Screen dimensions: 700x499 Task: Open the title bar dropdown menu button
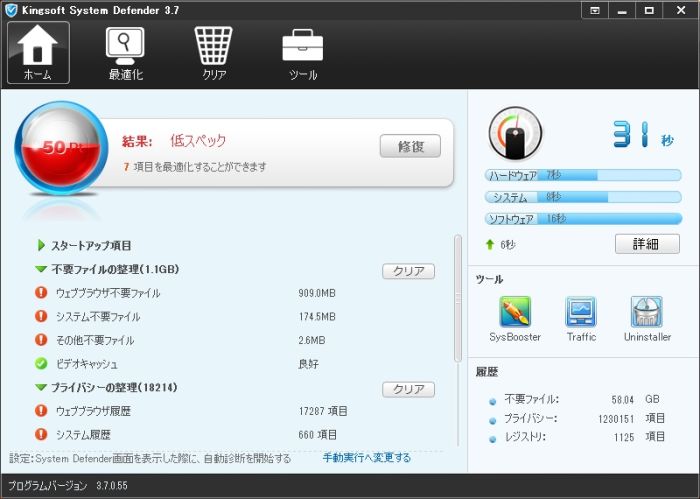coord(596,10)
